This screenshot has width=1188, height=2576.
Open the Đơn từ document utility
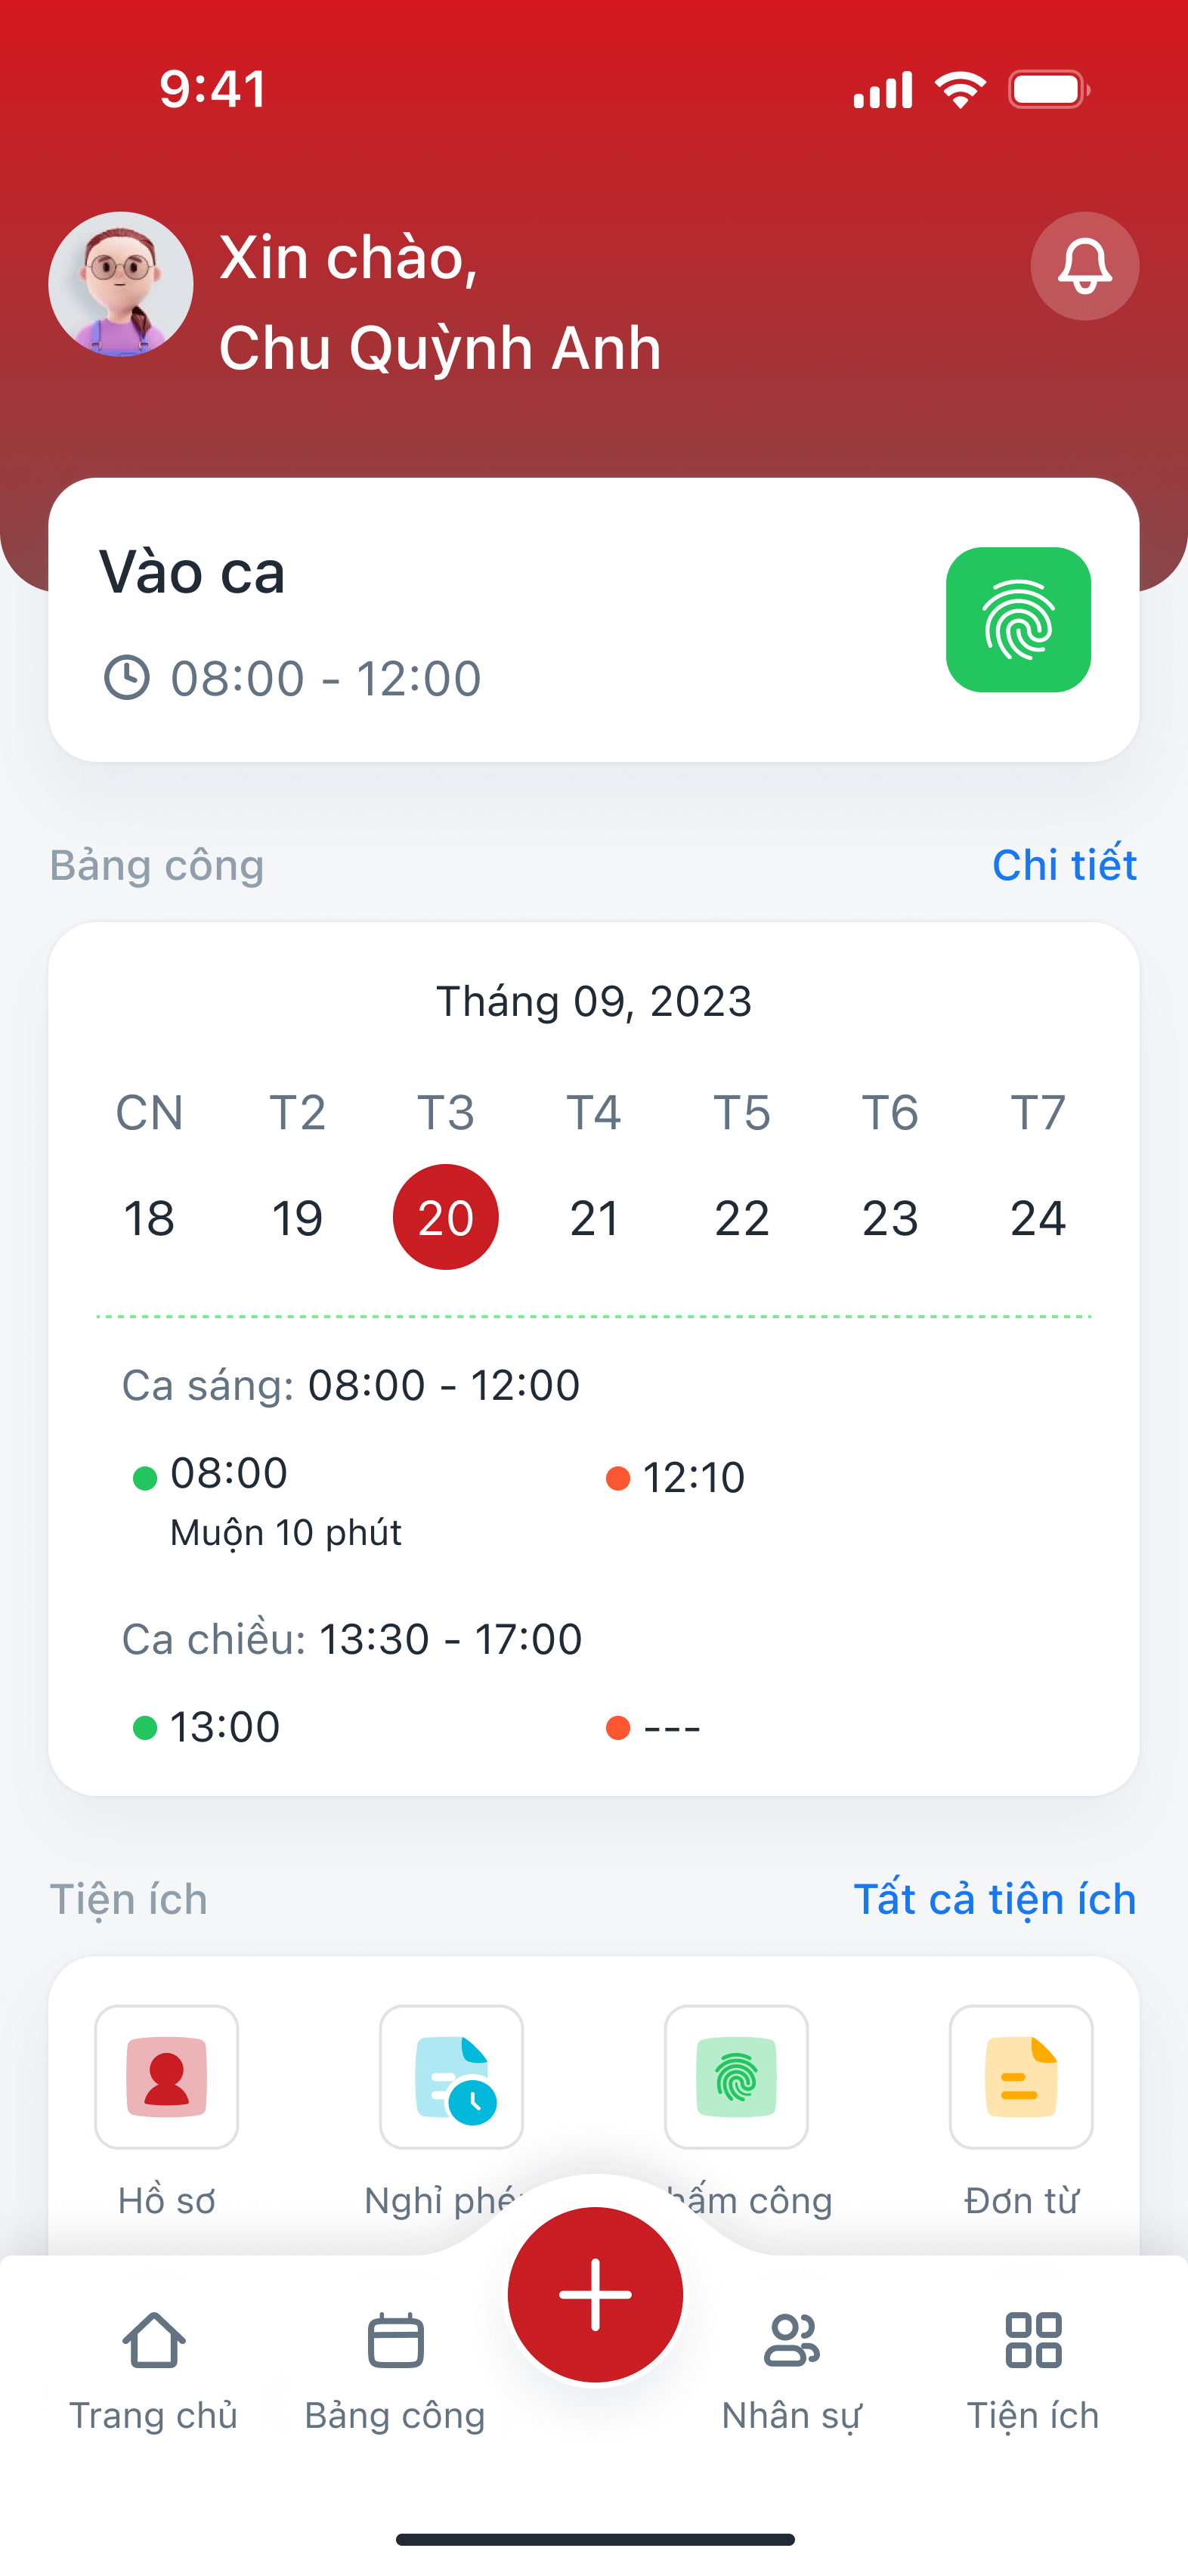(1020, 2077)
